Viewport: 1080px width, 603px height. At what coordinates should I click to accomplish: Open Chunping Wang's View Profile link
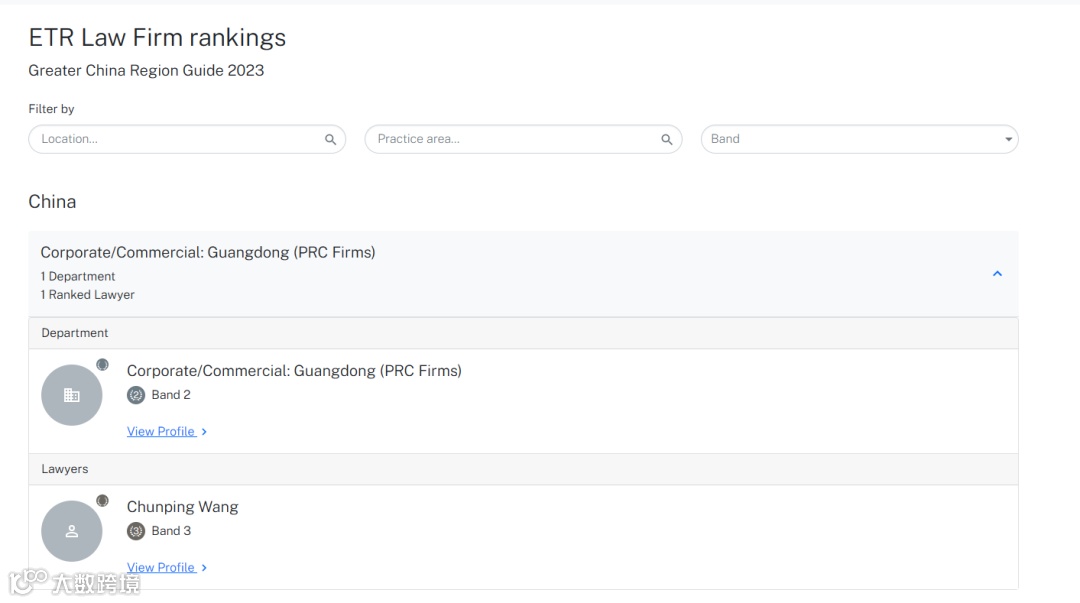point(161,568)
